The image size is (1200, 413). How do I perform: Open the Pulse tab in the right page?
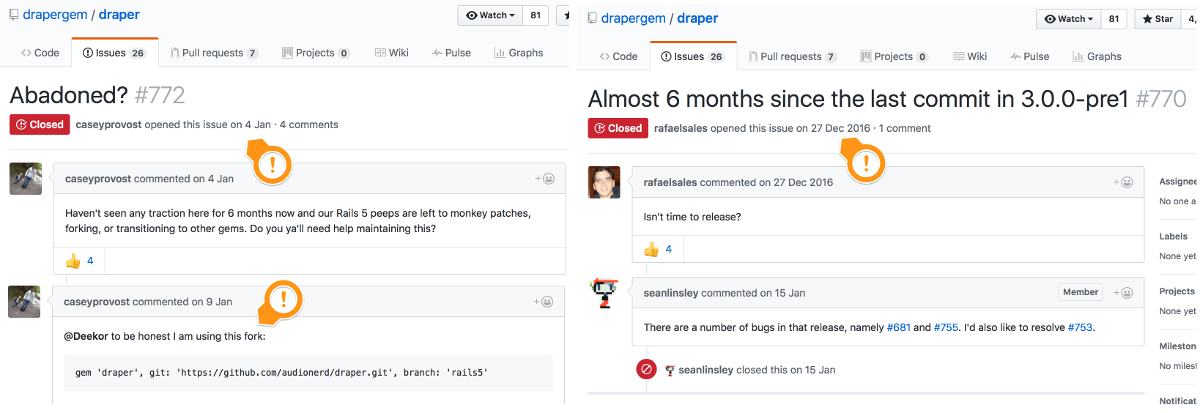click(1029, 56)
